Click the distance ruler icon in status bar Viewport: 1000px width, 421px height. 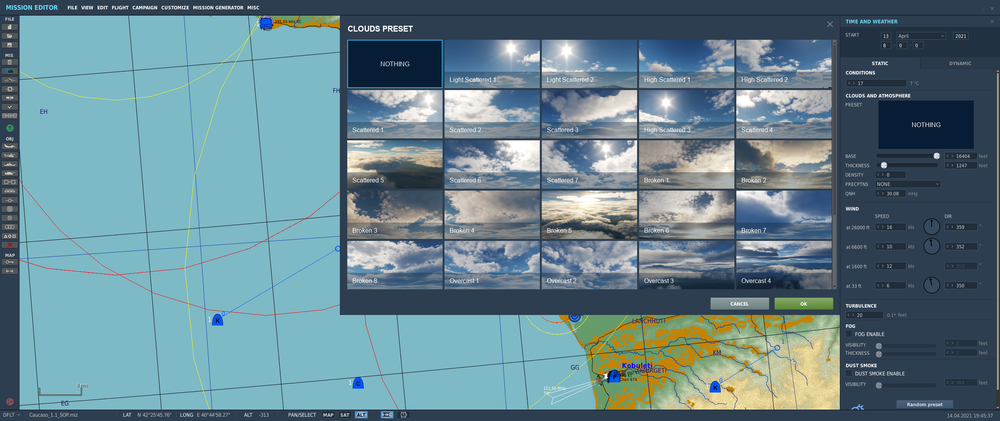pyautogui.click(x=386, y=415)
